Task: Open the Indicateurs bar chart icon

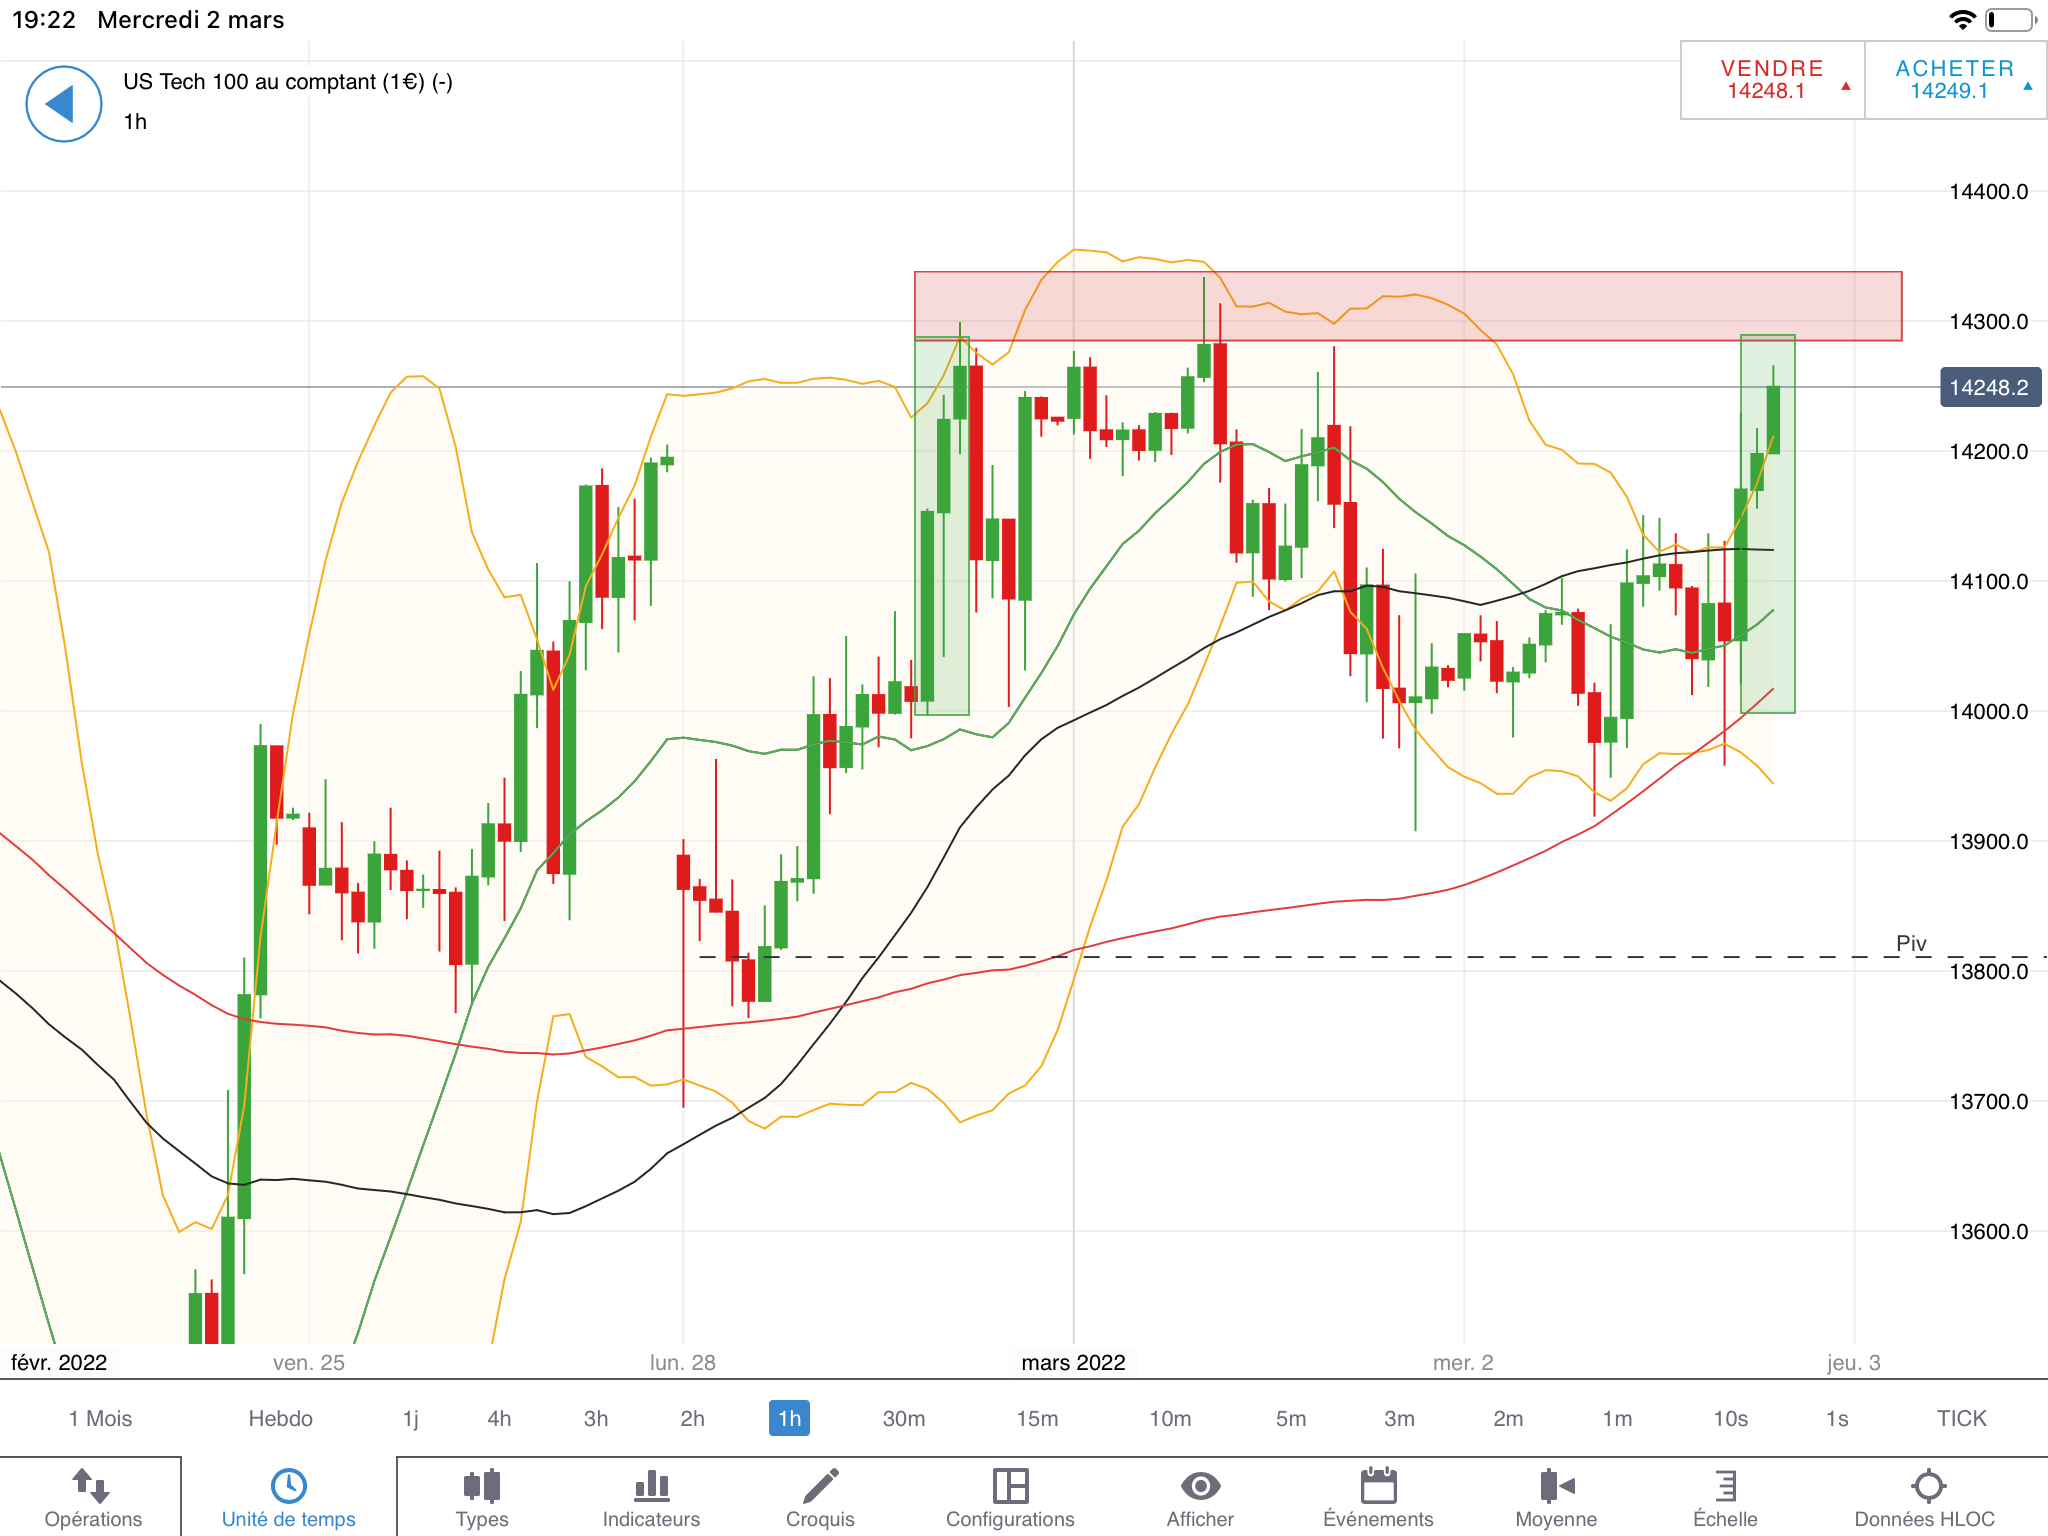Action: 651,1486
